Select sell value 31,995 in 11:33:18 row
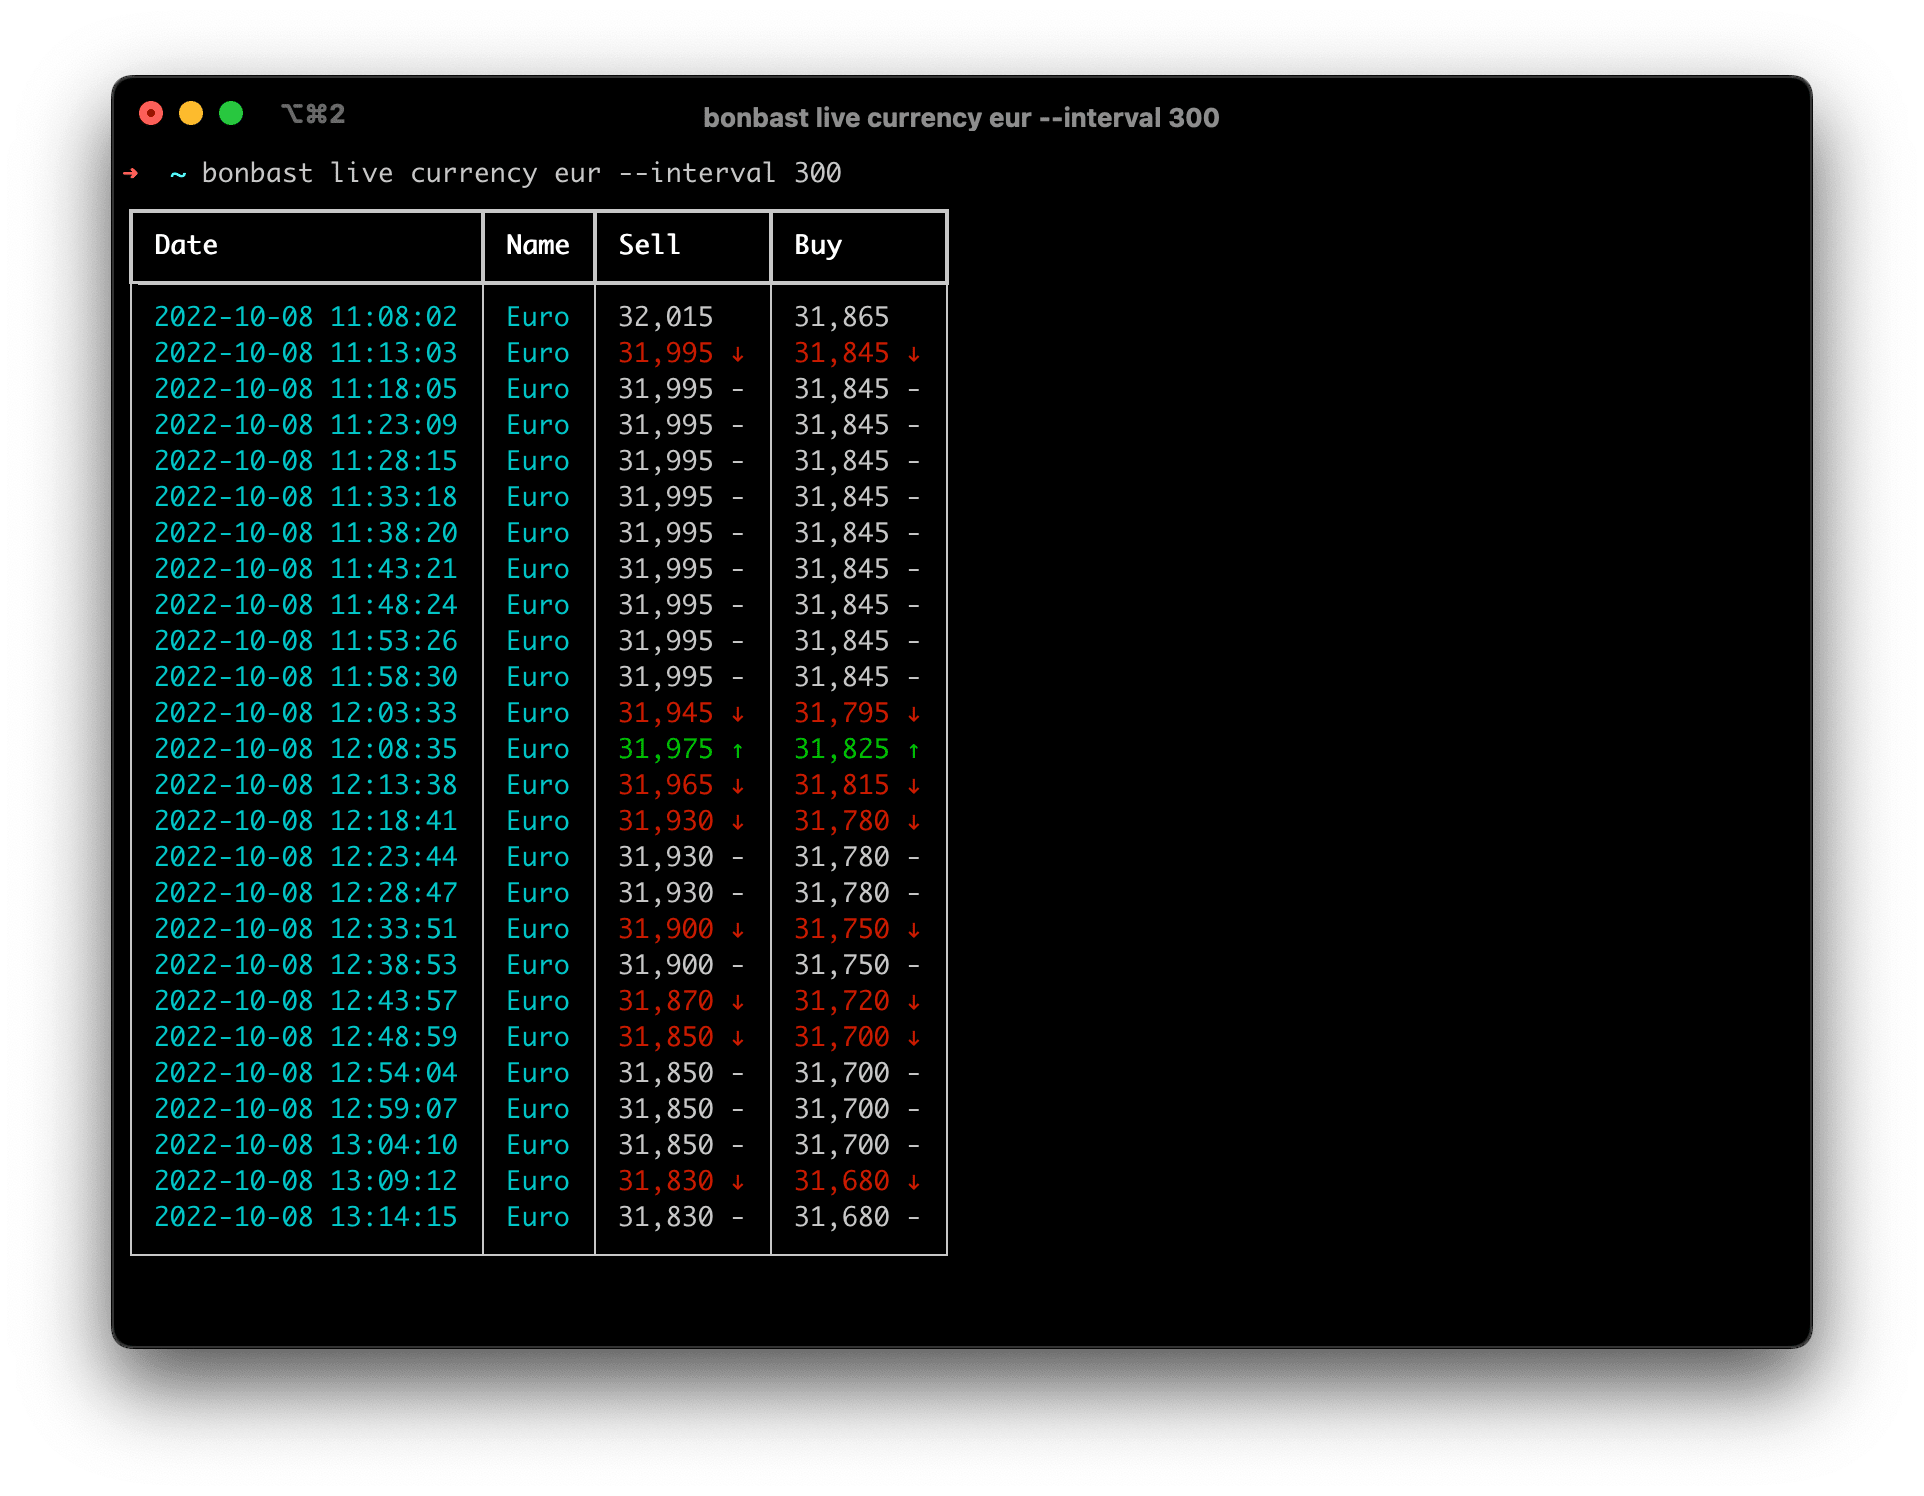This screenshot has width=1924, height=1496. coord(666,497)
